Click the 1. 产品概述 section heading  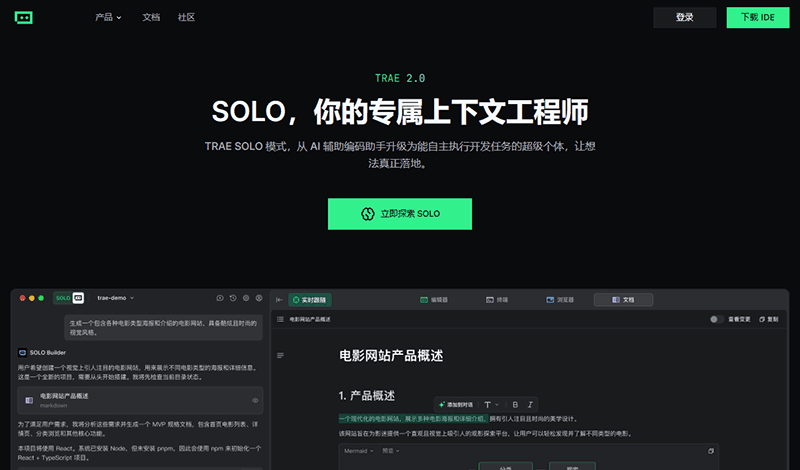click(x=367, y=395)
